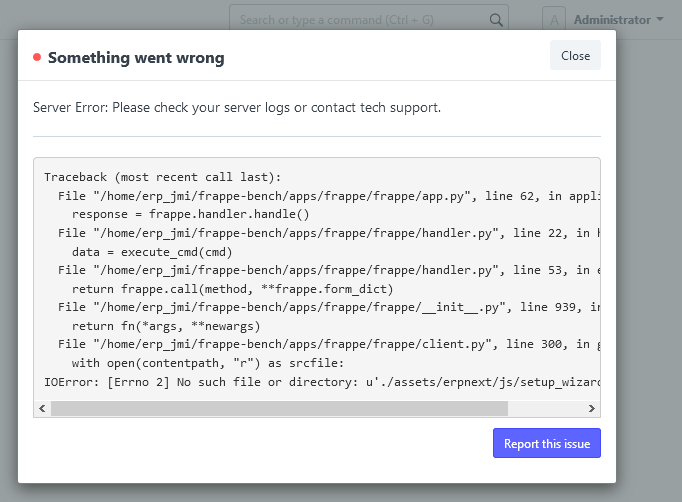682x502 pixels.
Task: Click the "with open(contentpath" code line
Action: click(x=208, y=363)
